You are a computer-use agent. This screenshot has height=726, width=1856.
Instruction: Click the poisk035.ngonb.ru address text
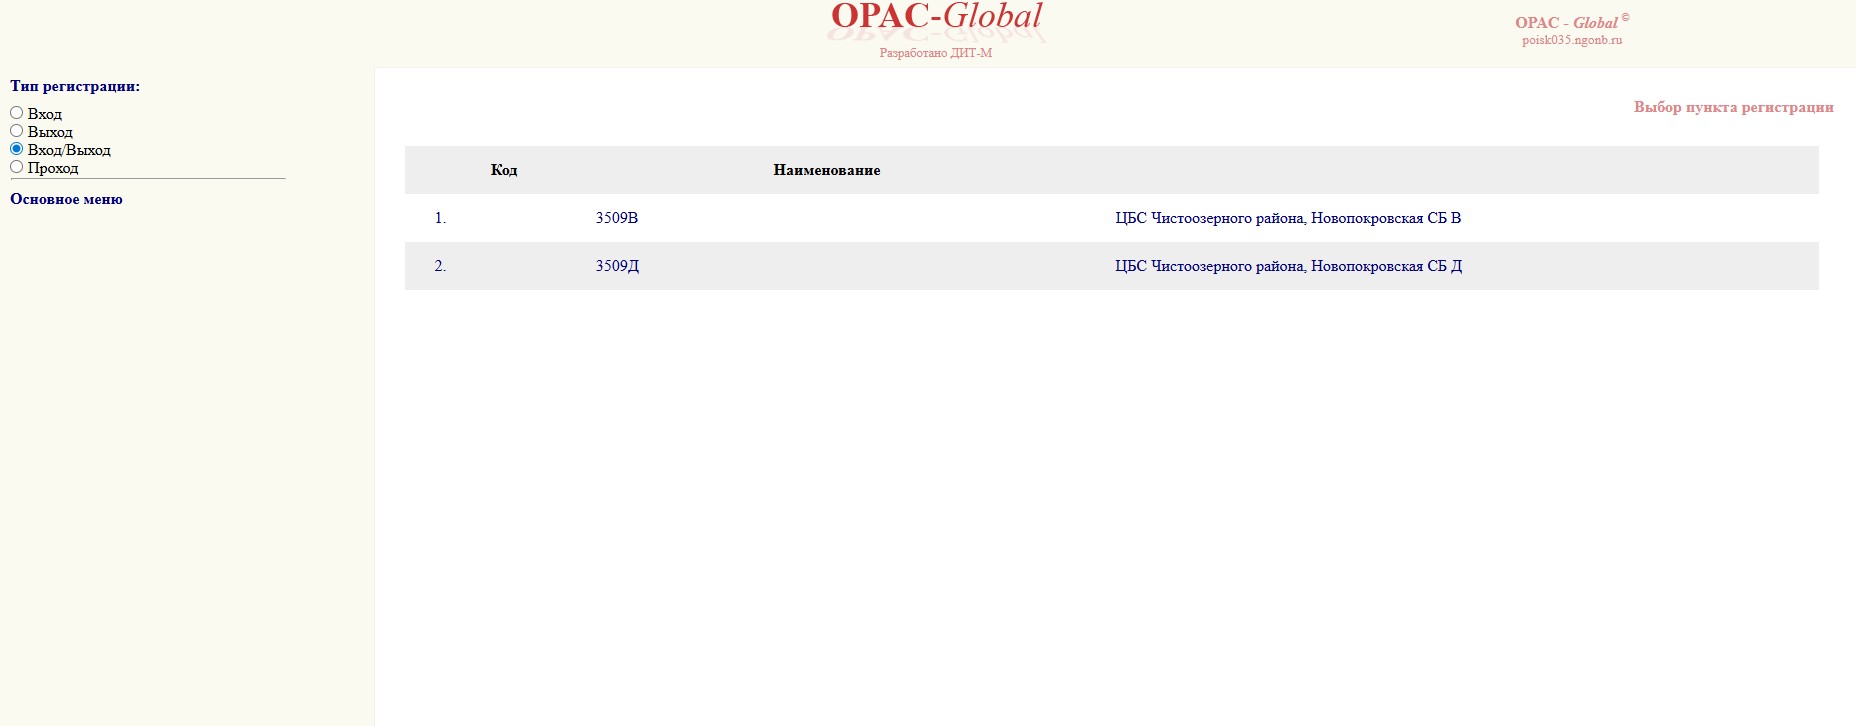coord(1572,41)
